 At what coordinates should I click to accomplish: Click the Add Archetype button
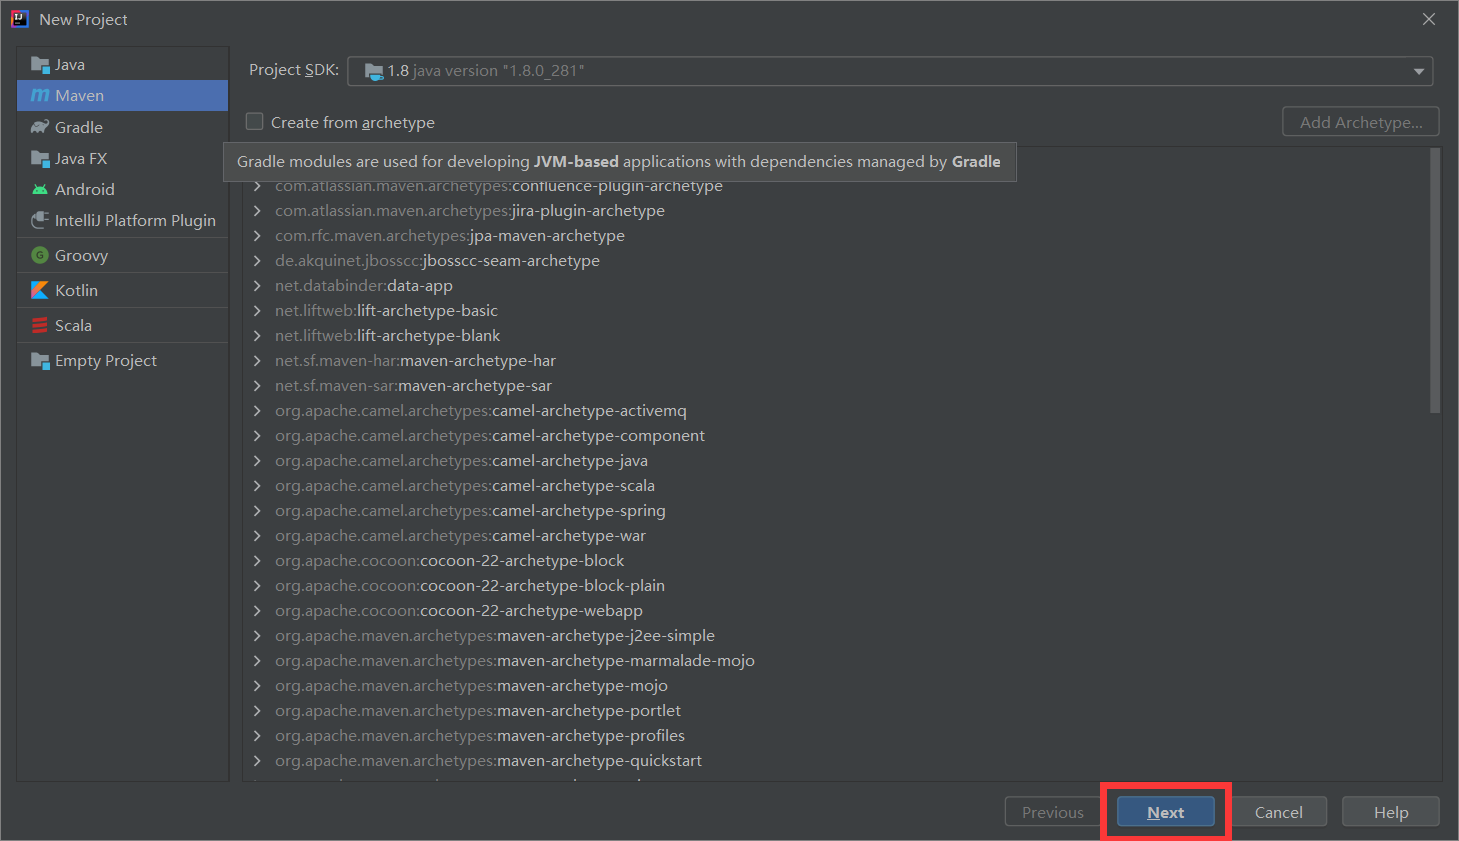coord(1361,122)
